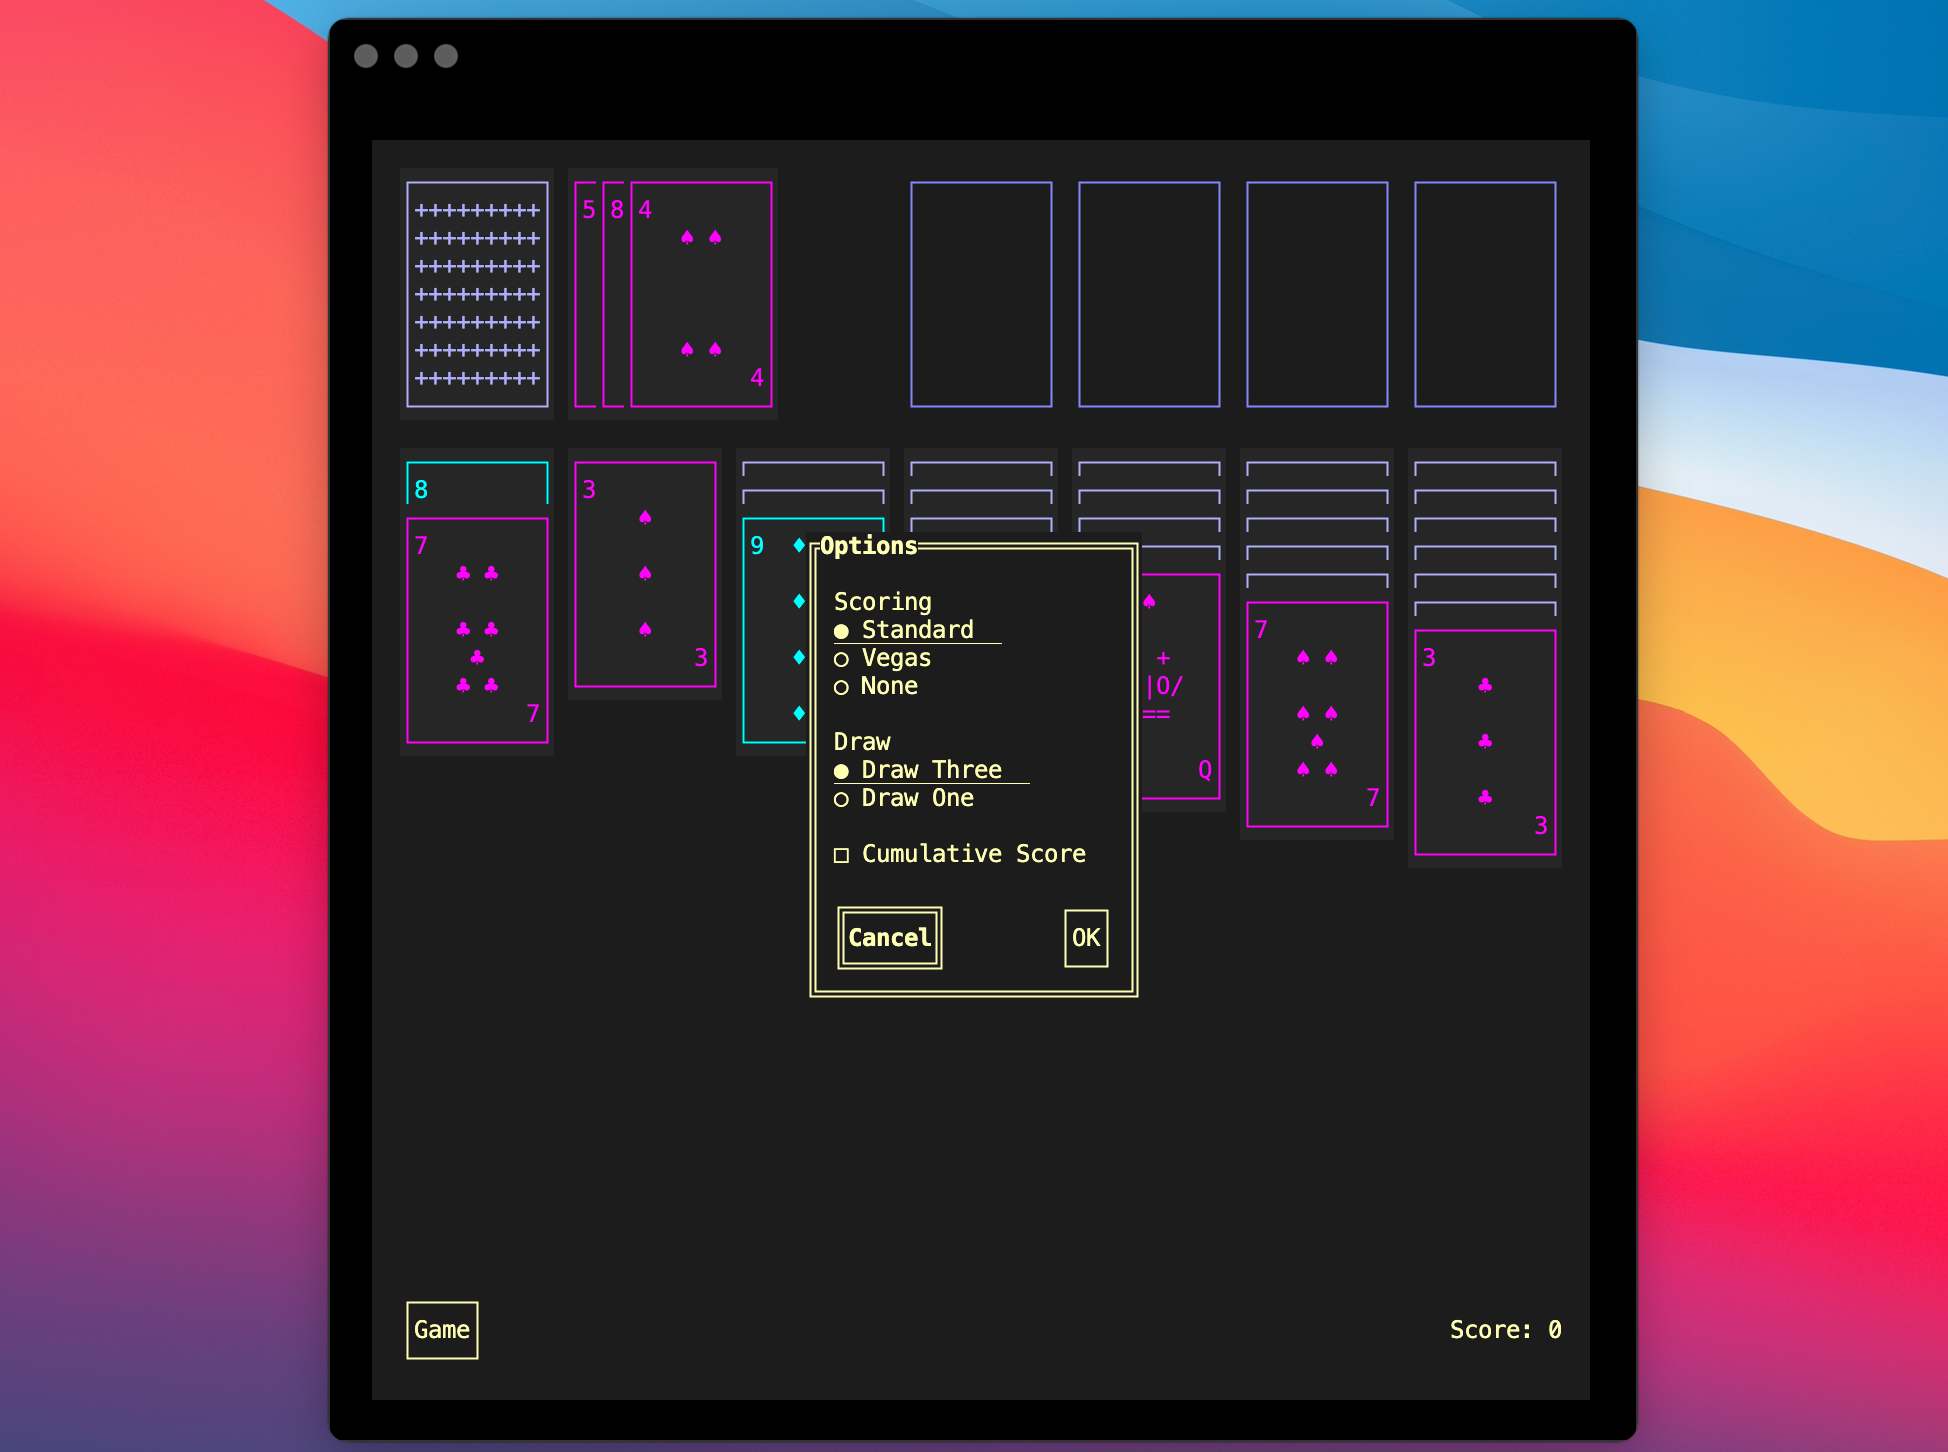Click the last empty foundation pile
The width and height of the screenshot is (1948, 1452).
tap(1485, 294)
